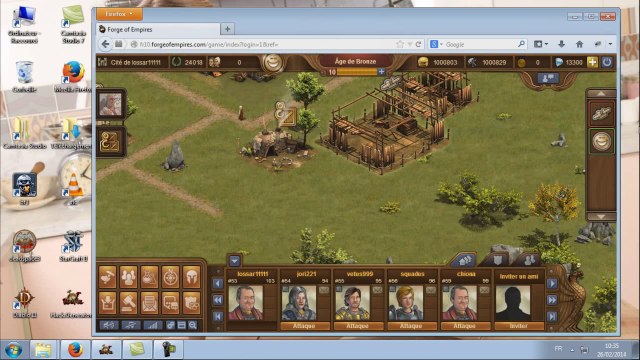Viewport: 640px width, 360px height.
Task: Open the Inventory box icon
Action: click(107, 302)
